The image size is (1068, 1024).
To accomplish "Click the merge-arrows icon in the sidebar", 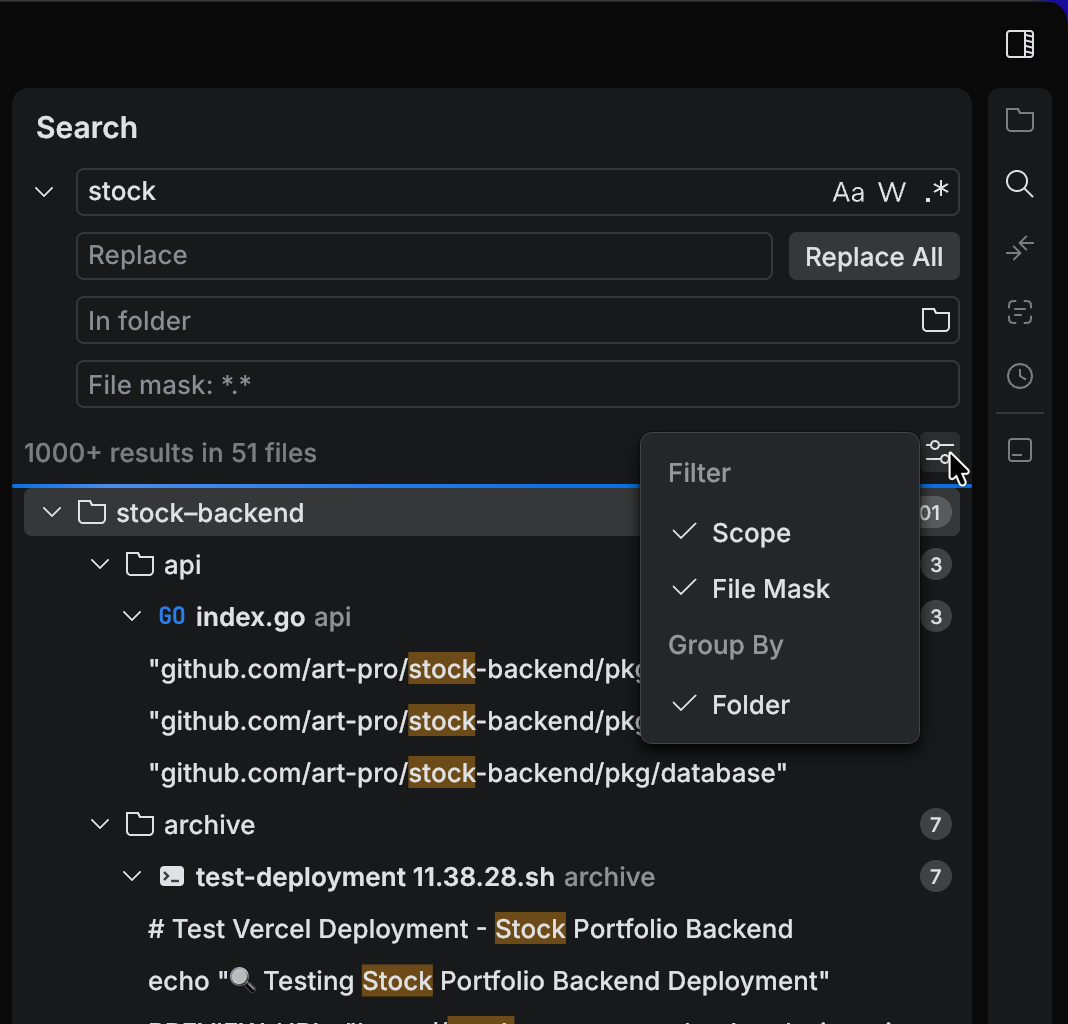I will (x=1019, y=248).
